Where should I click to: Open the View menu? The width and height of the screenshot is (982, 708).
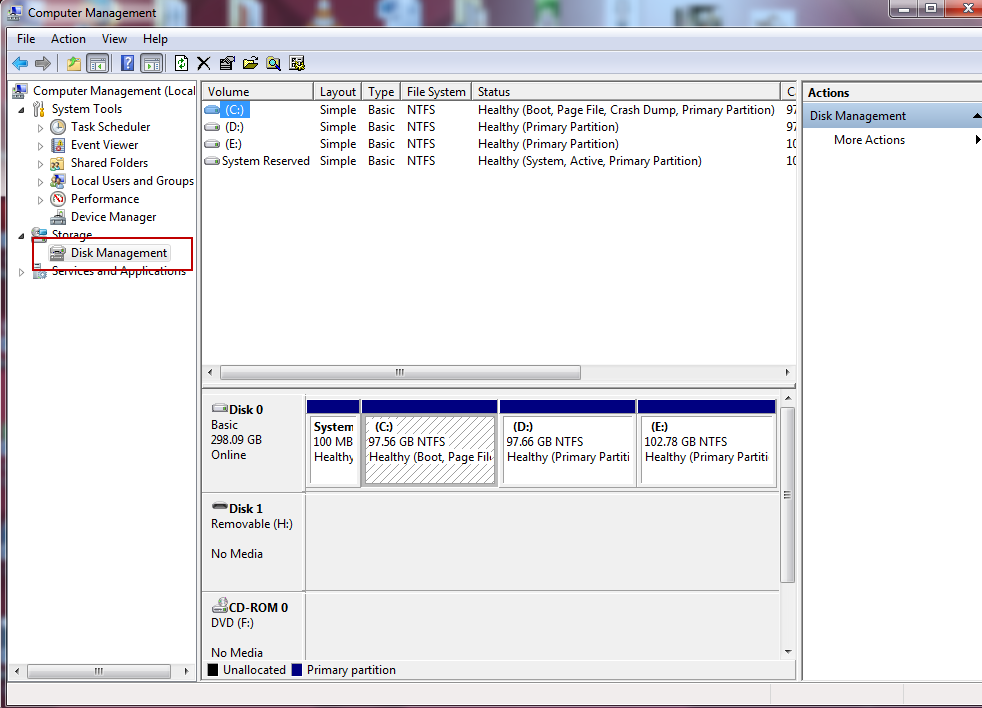(114, 38)
